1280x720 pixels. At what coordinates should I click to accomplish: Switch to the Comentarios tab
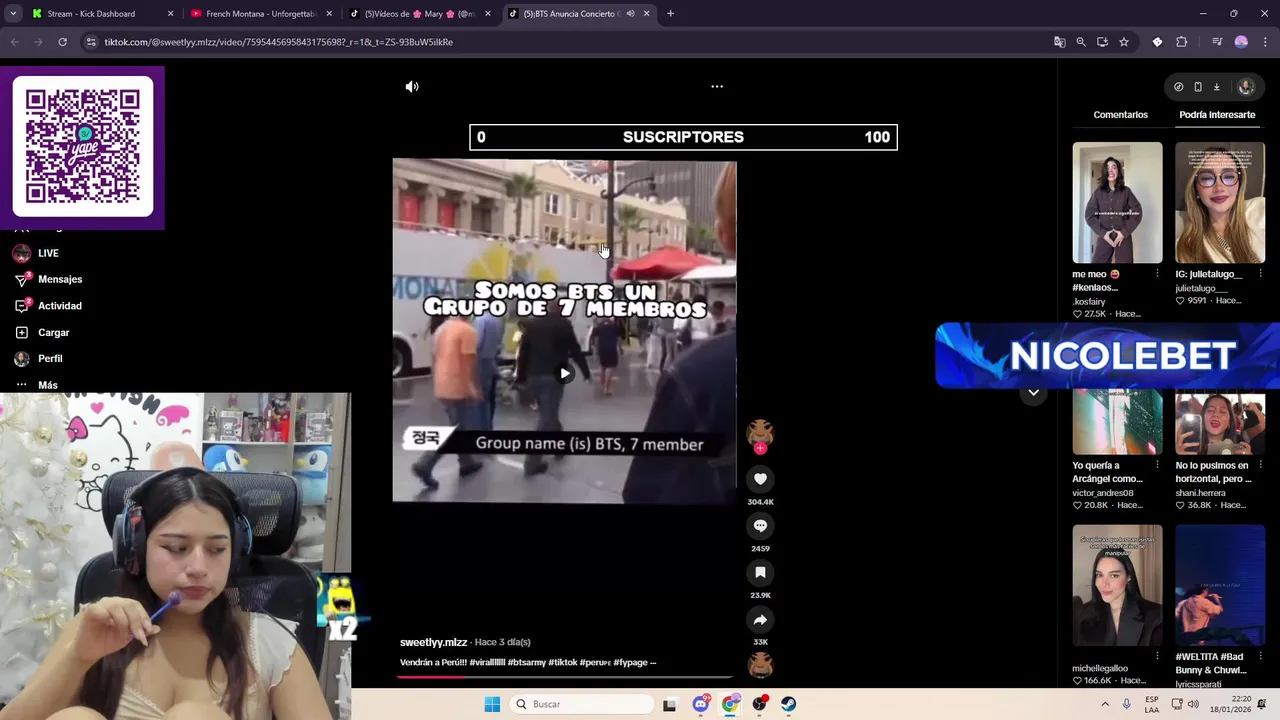pos(1120,115)
